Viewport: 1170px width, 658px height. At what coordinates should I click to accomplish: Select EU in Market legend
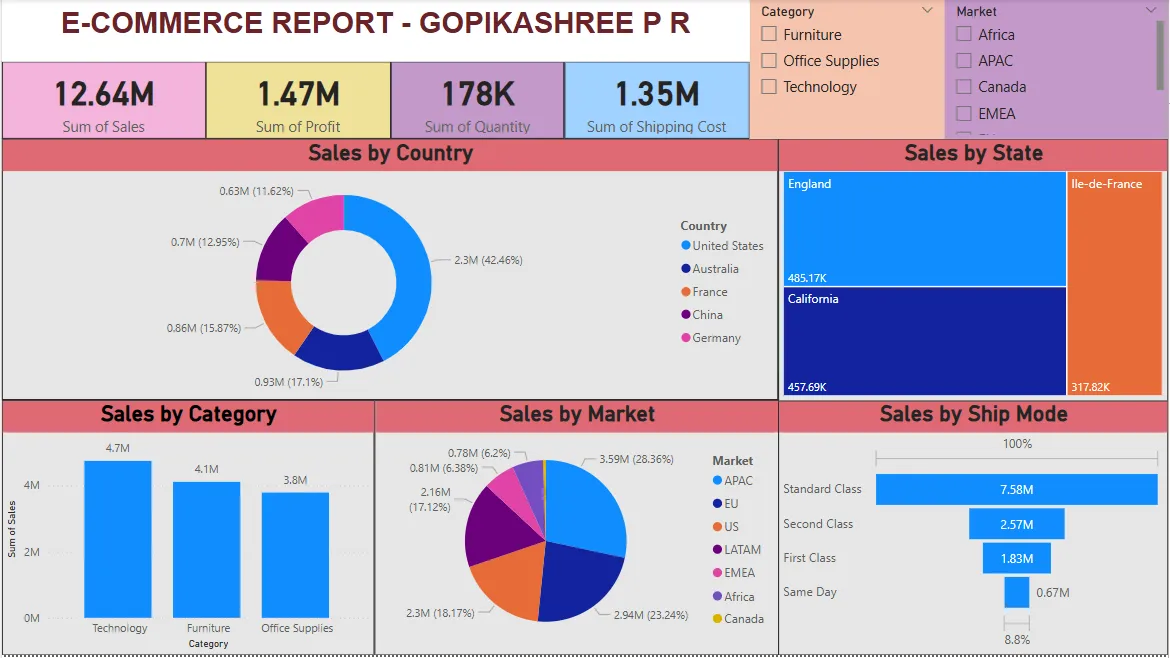click(x=725, y=504)
